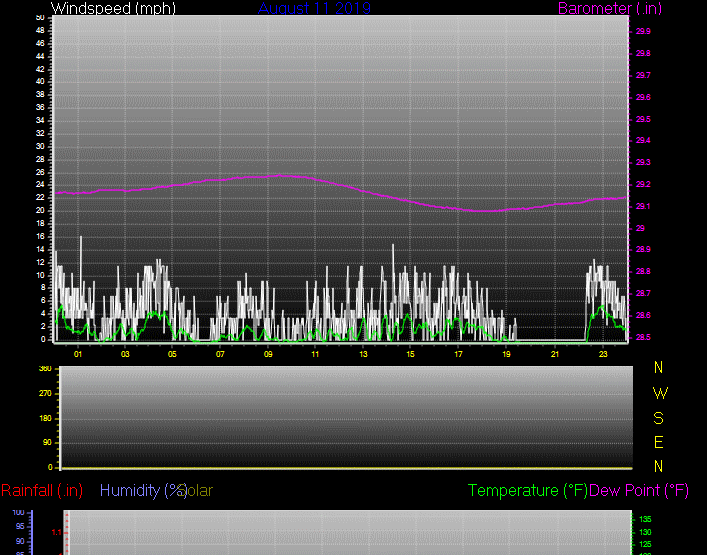Select the 270 degree direction label
Image resolution: width=707 pixels, height=555 pixels.
click(46, 394)
